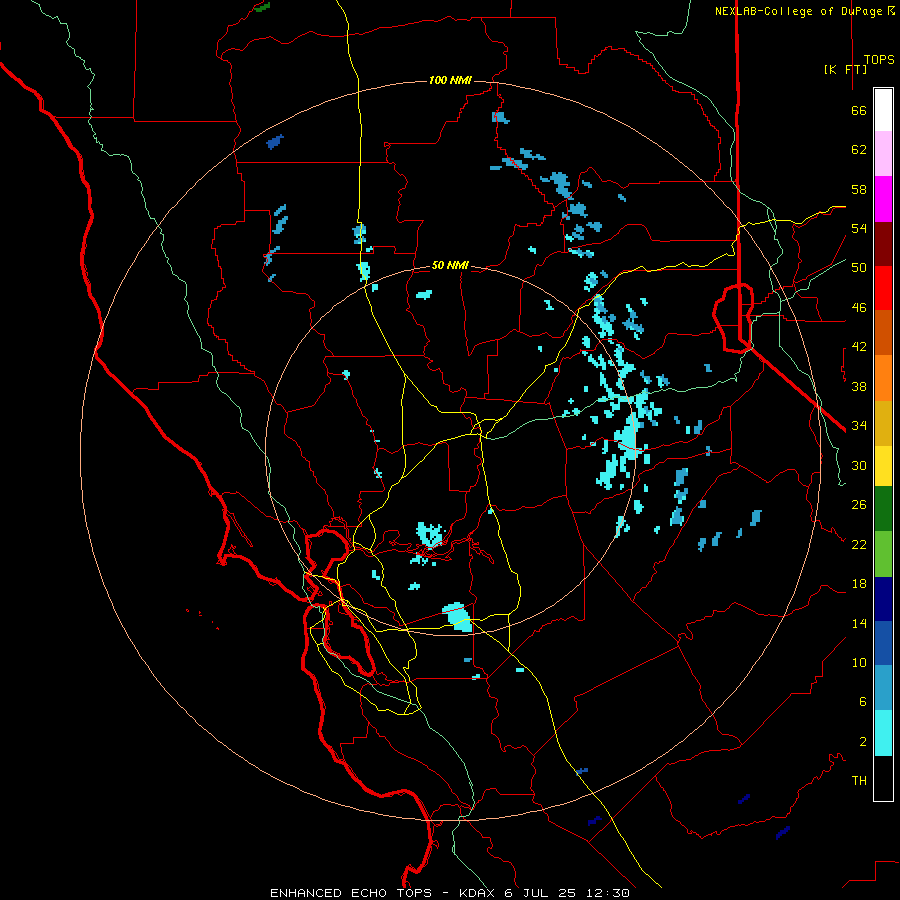Choose the dark orange legend swatch
Viewport: 900px width, 900px height.
pos(883,332)
